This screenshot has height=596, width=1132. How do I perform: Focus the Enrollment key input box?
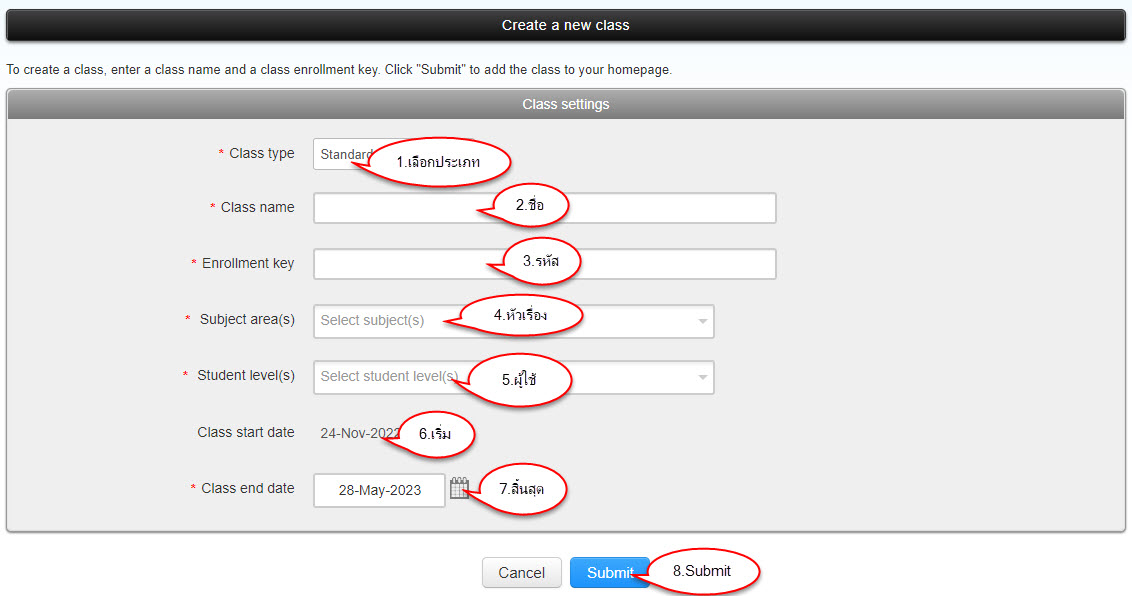coord(400,264)
